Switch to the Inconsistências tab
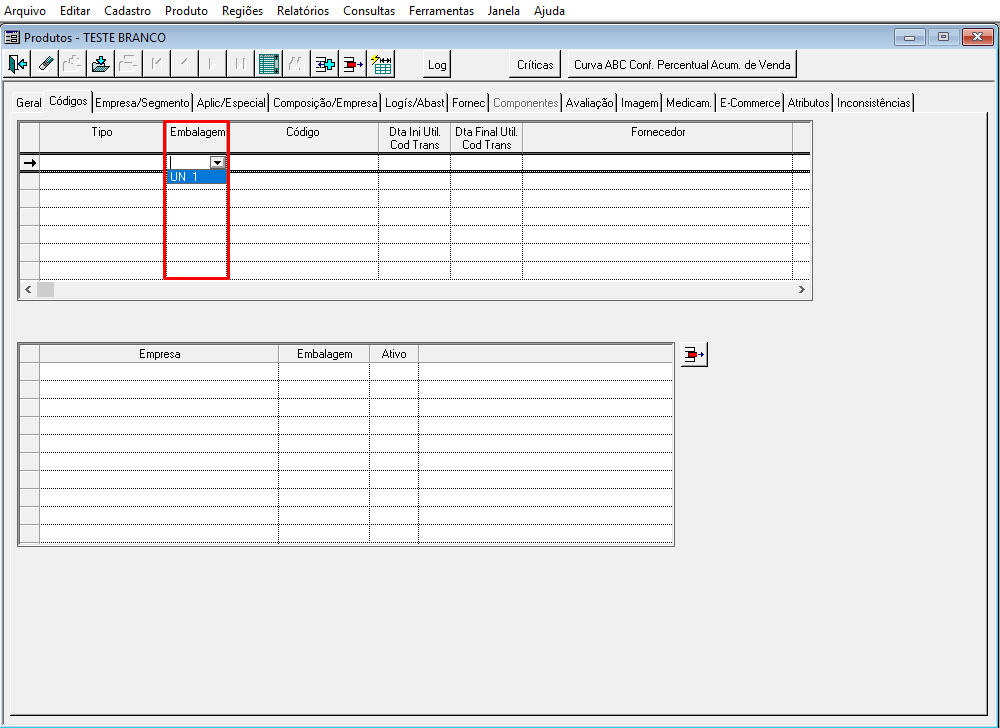This screenshot has width=1000, height=728. pos(874,103)
